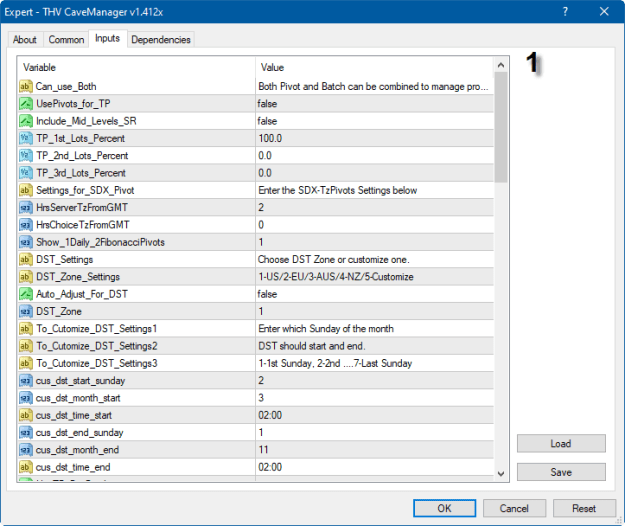Click the boolean icon beside Include_Mid_Levels_SR

click(26, 121)
